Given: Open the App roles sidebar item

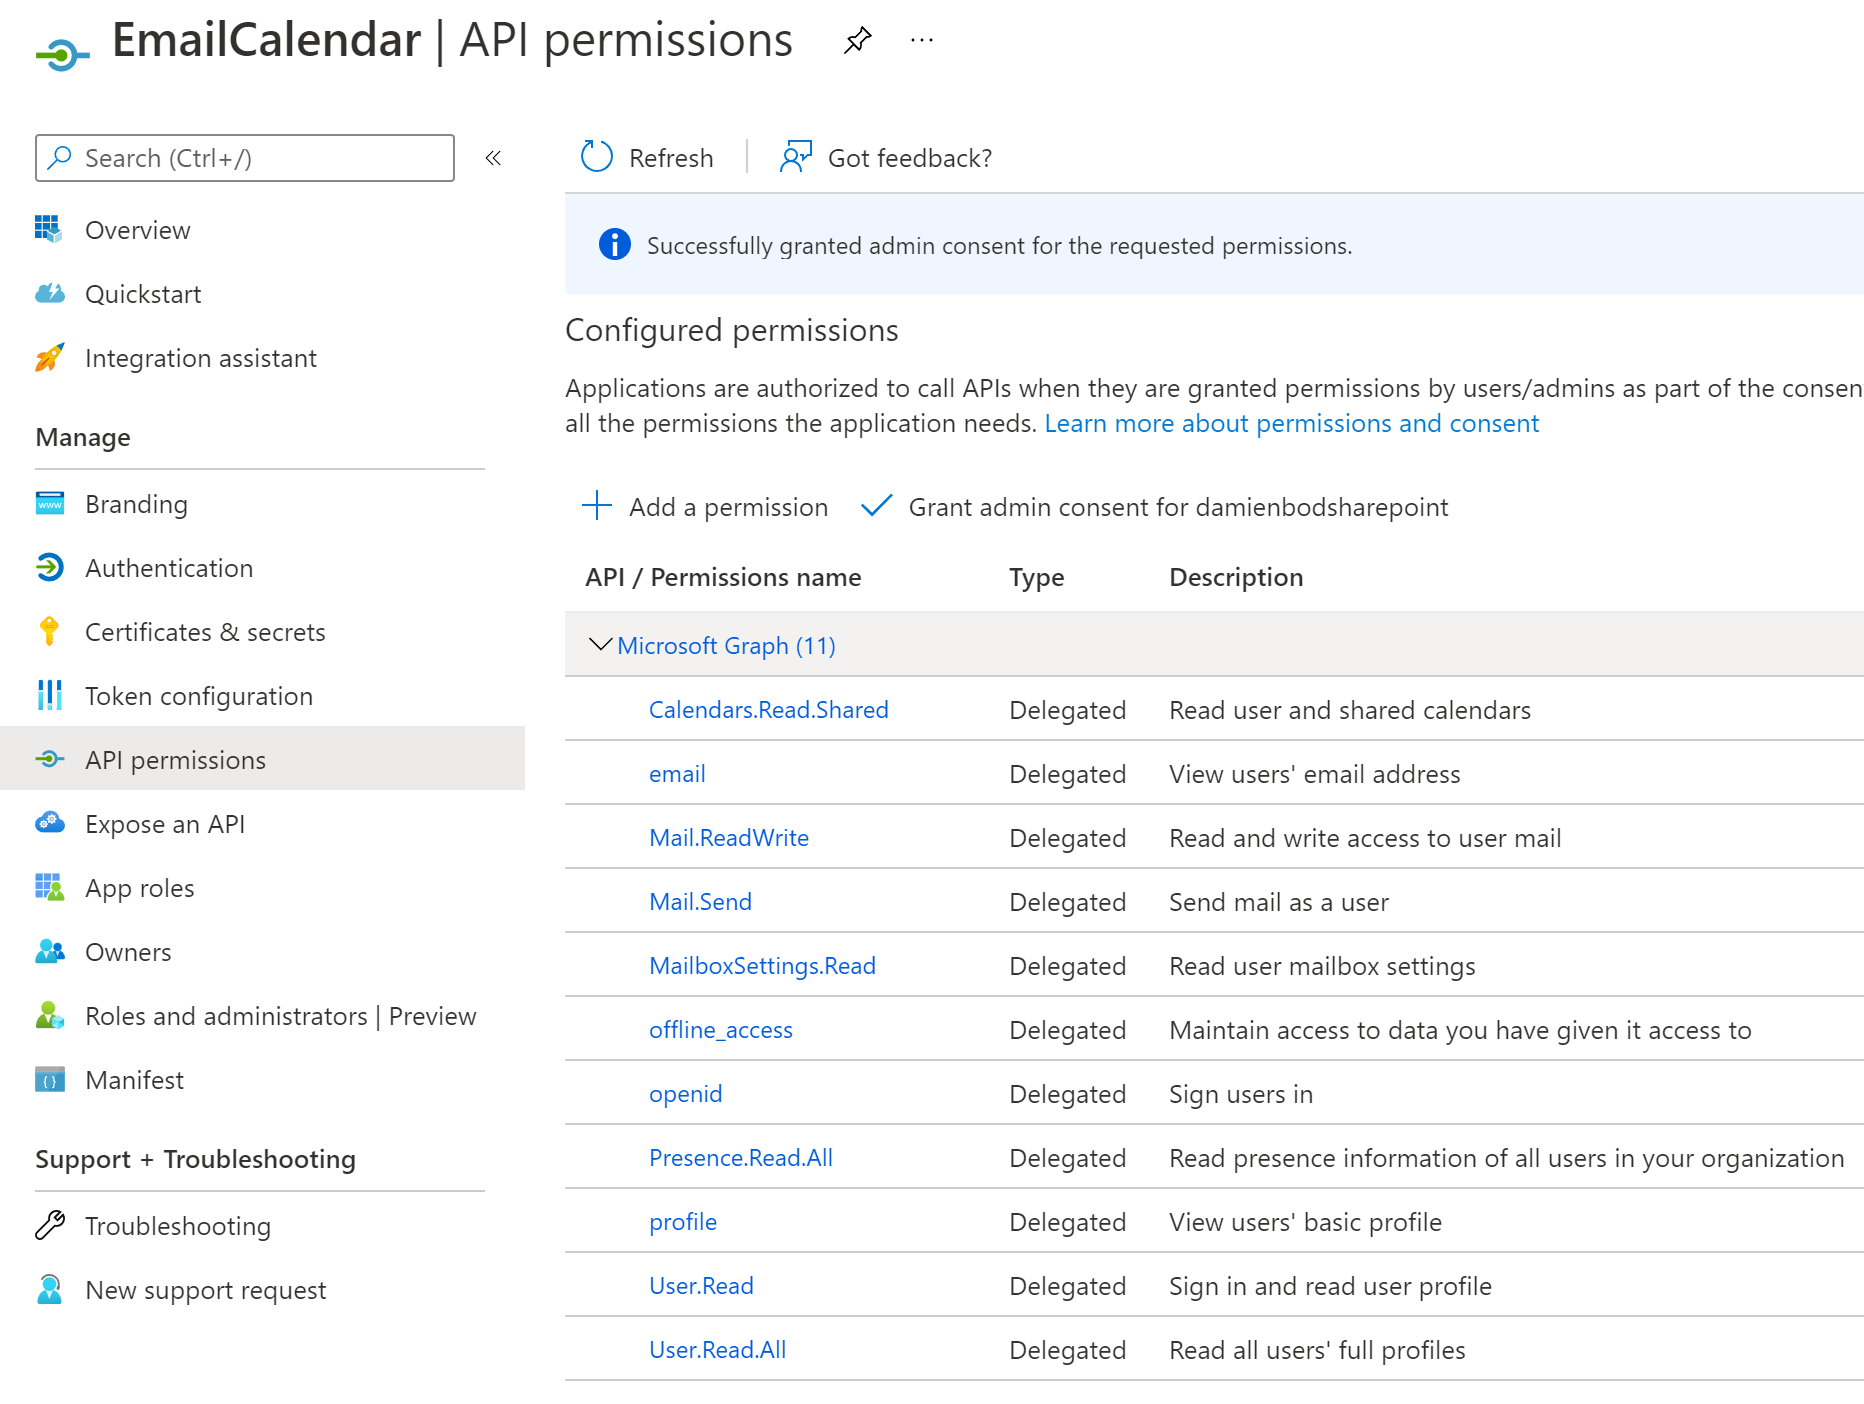Looking at the screenshot, I should [x=140, y=888].
